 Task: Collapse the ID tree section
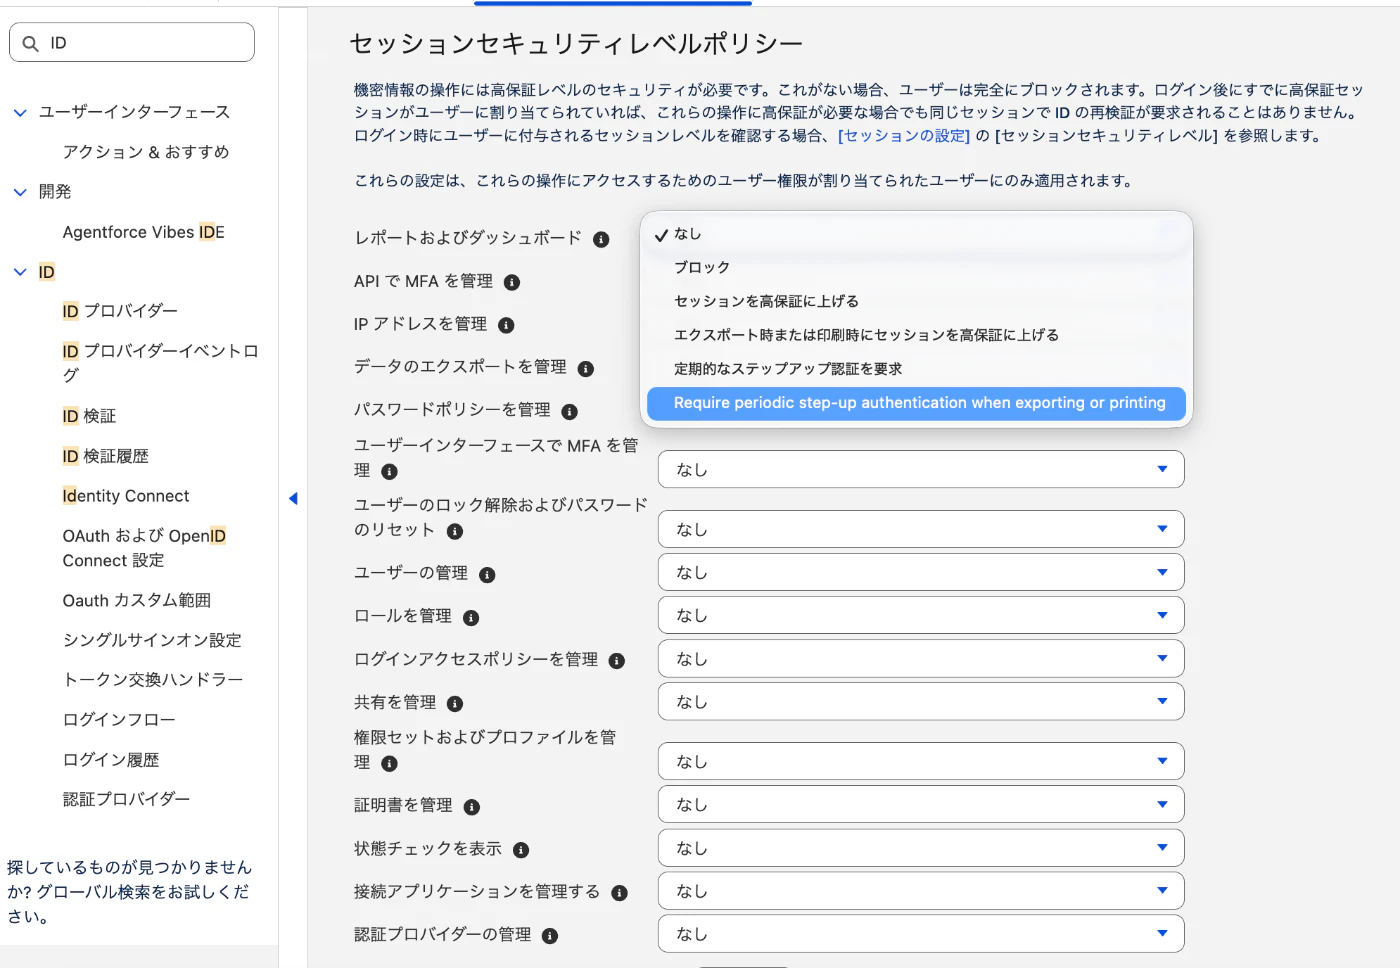[x=20, y=272]
